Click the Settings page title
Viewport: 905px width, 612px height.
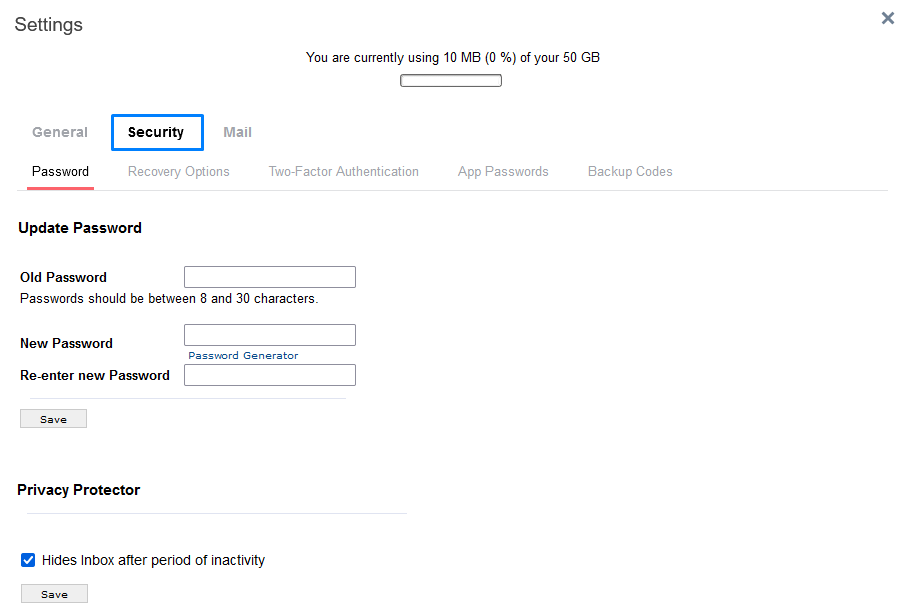pos(48,24)
